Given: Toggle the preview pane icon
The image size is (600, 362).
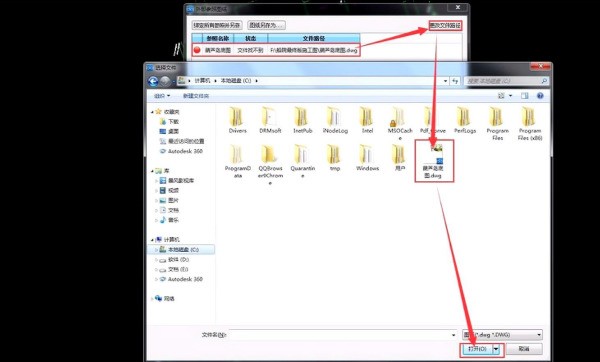Looking at the screenshot, I should pos(524,96).
